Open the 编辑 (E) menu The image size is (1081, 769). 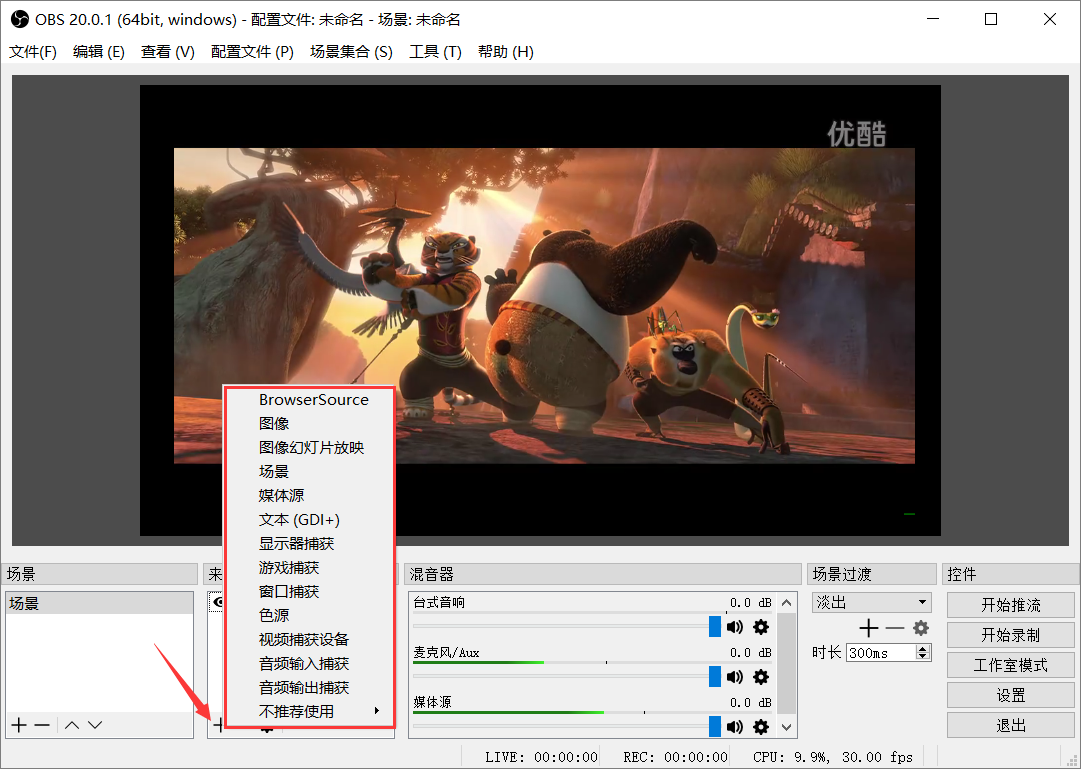[x=99, y=52]
